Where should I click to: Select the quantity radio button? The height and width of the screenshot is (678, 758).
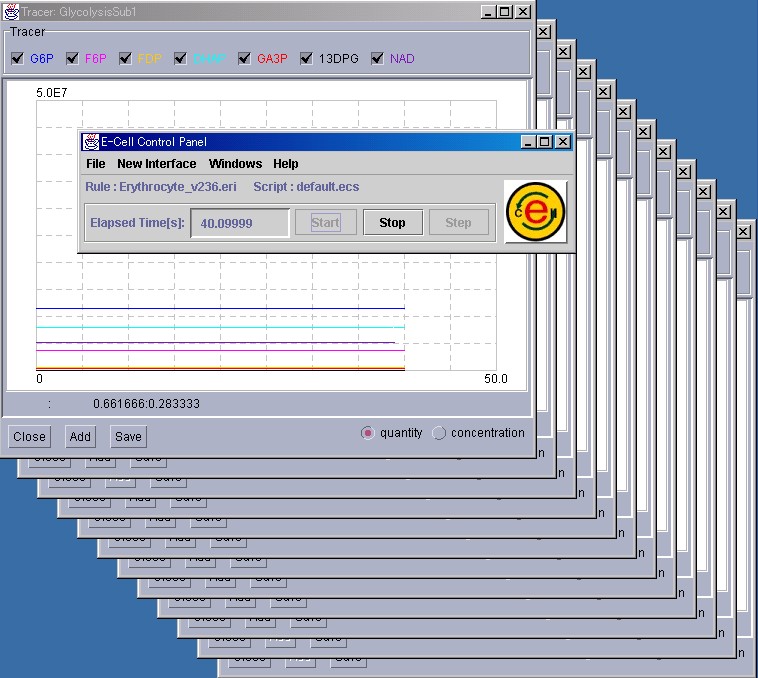tap(367, 433)
